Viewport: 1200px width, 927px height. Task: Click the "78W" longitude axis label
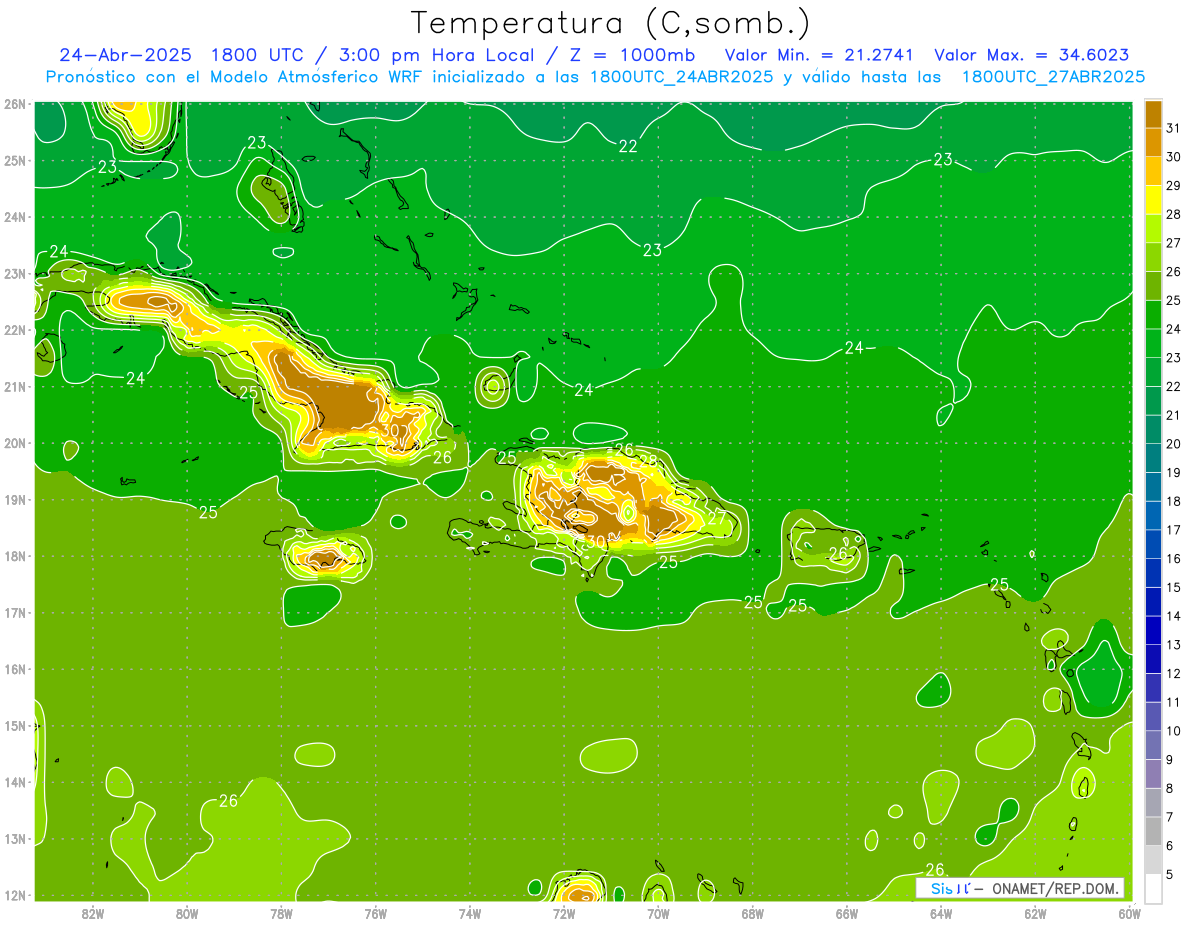pyautogui.click(x=281, y=913)
